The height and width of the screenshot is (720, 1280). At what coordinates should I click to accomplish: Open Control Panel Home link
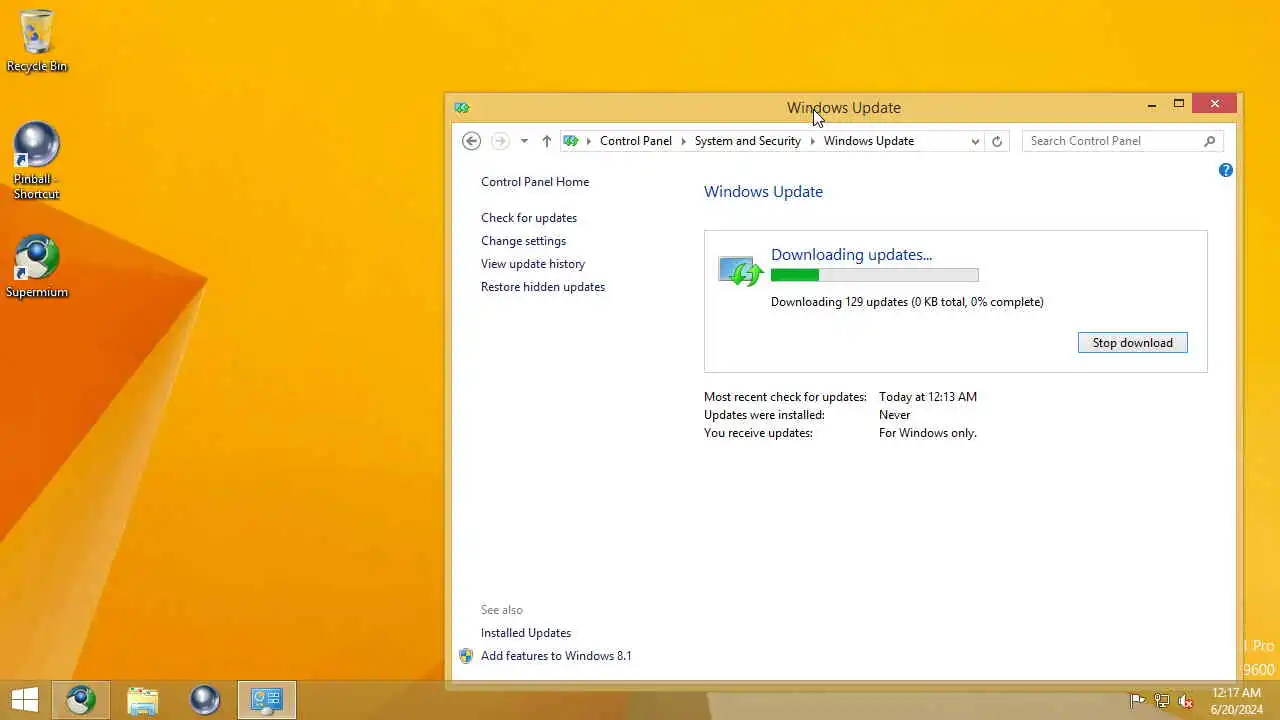[535, 182]
